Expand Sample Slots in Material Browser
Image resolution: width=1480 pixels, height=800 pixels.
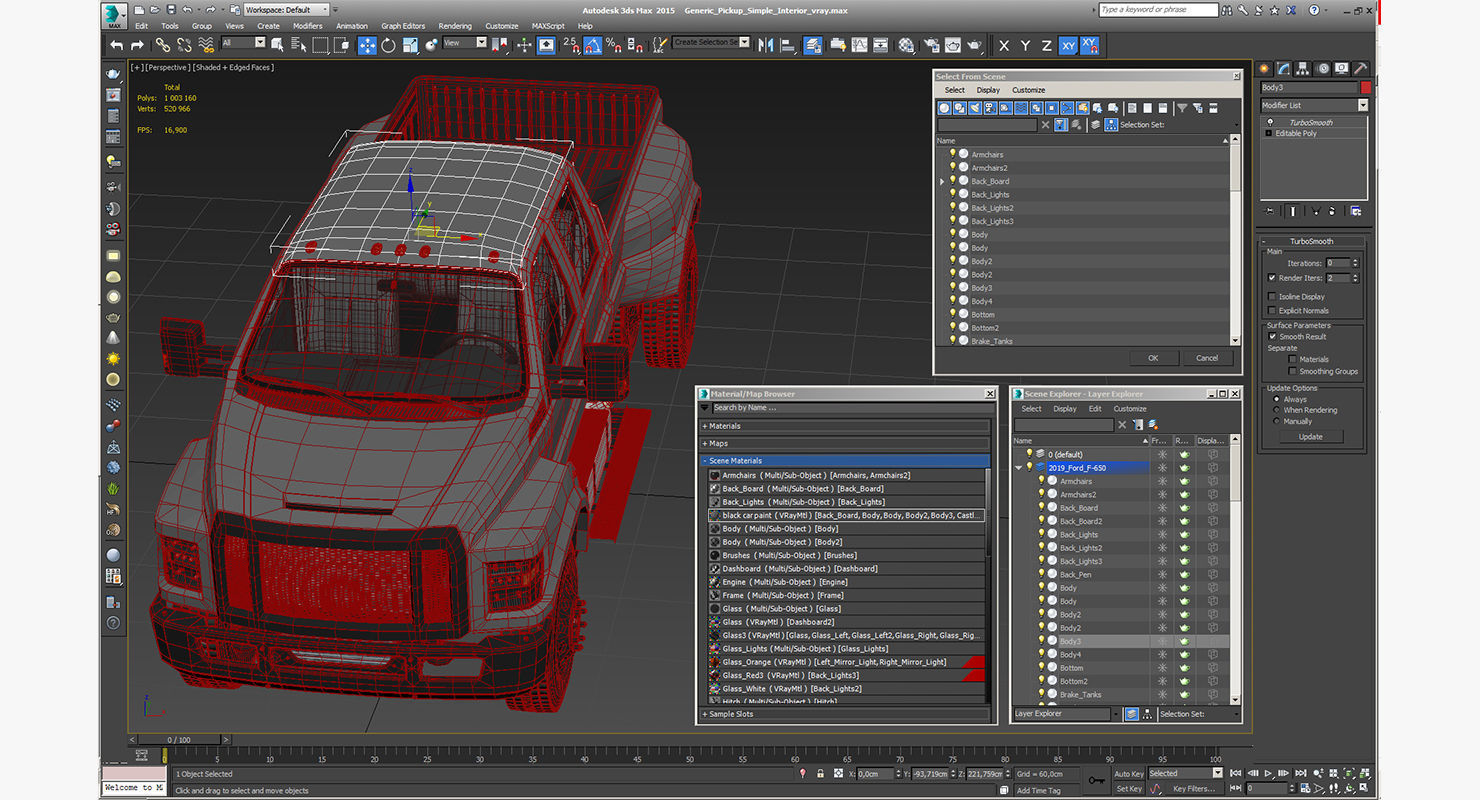click(x=845, y=714)
